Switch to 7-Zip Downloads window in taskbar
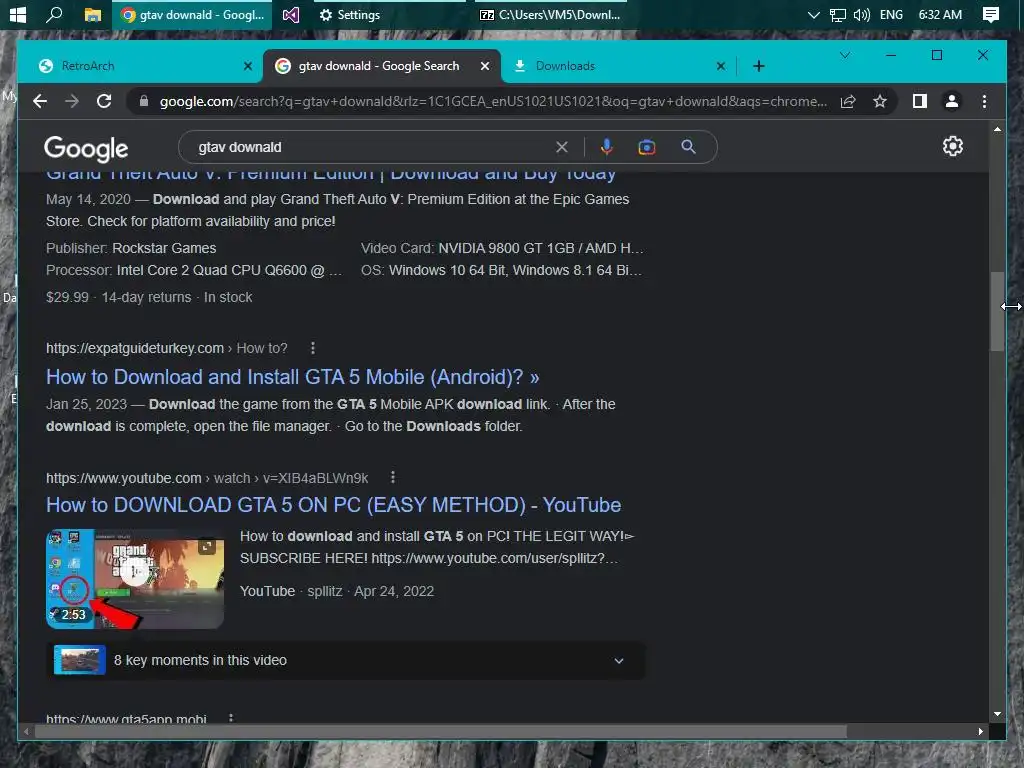 coord(549,14)
